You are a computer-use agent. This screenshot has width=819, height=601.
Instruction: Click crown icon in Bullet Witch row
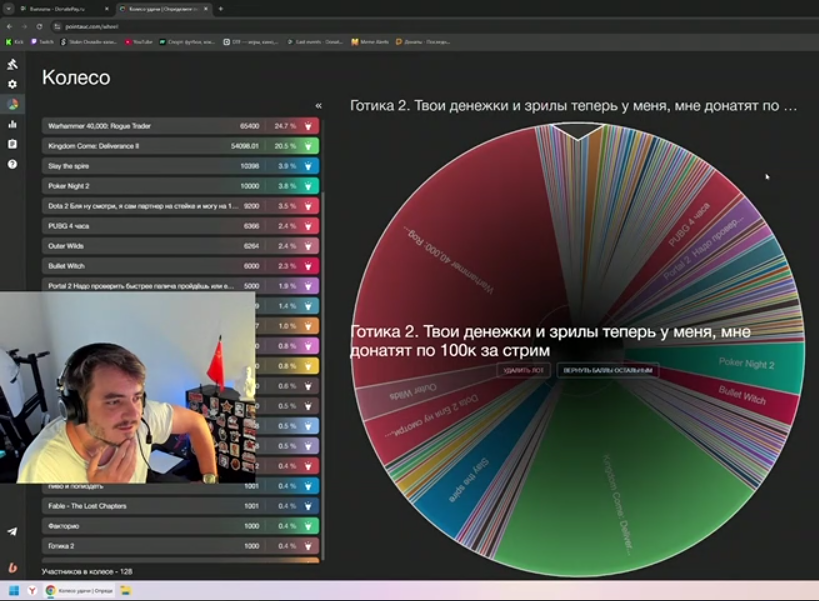click(308, 266)
